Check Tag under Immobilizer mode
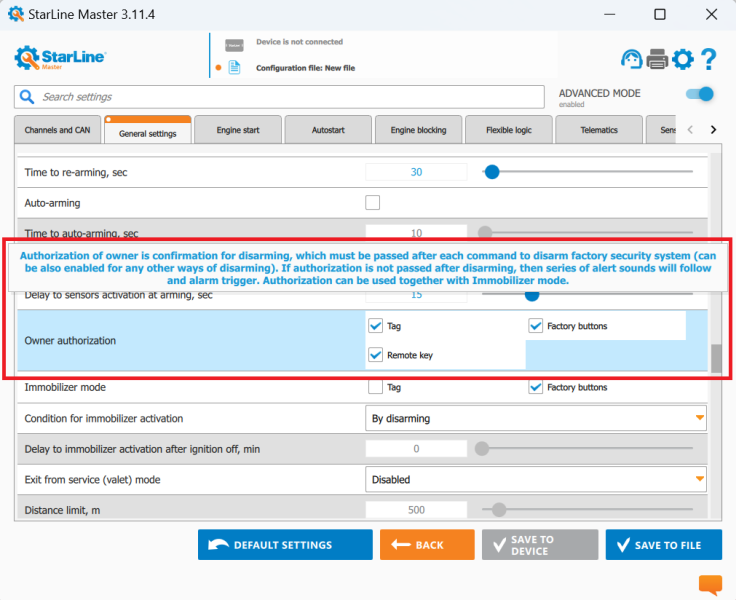 [x=375, y=387]
